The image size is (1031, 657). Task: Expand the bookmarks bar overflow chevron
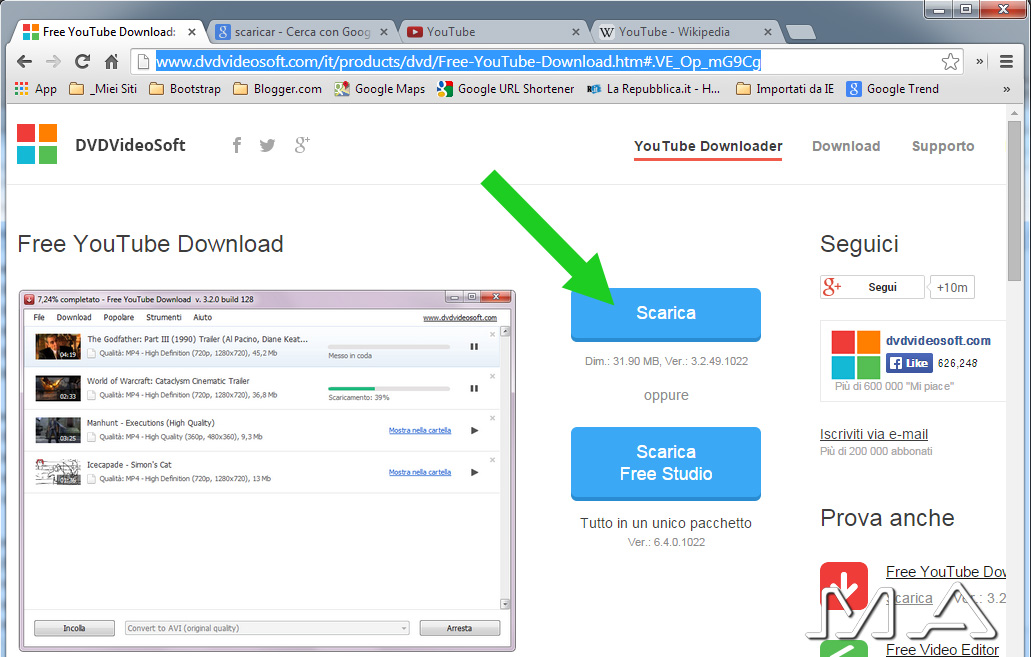point(1007,89)
